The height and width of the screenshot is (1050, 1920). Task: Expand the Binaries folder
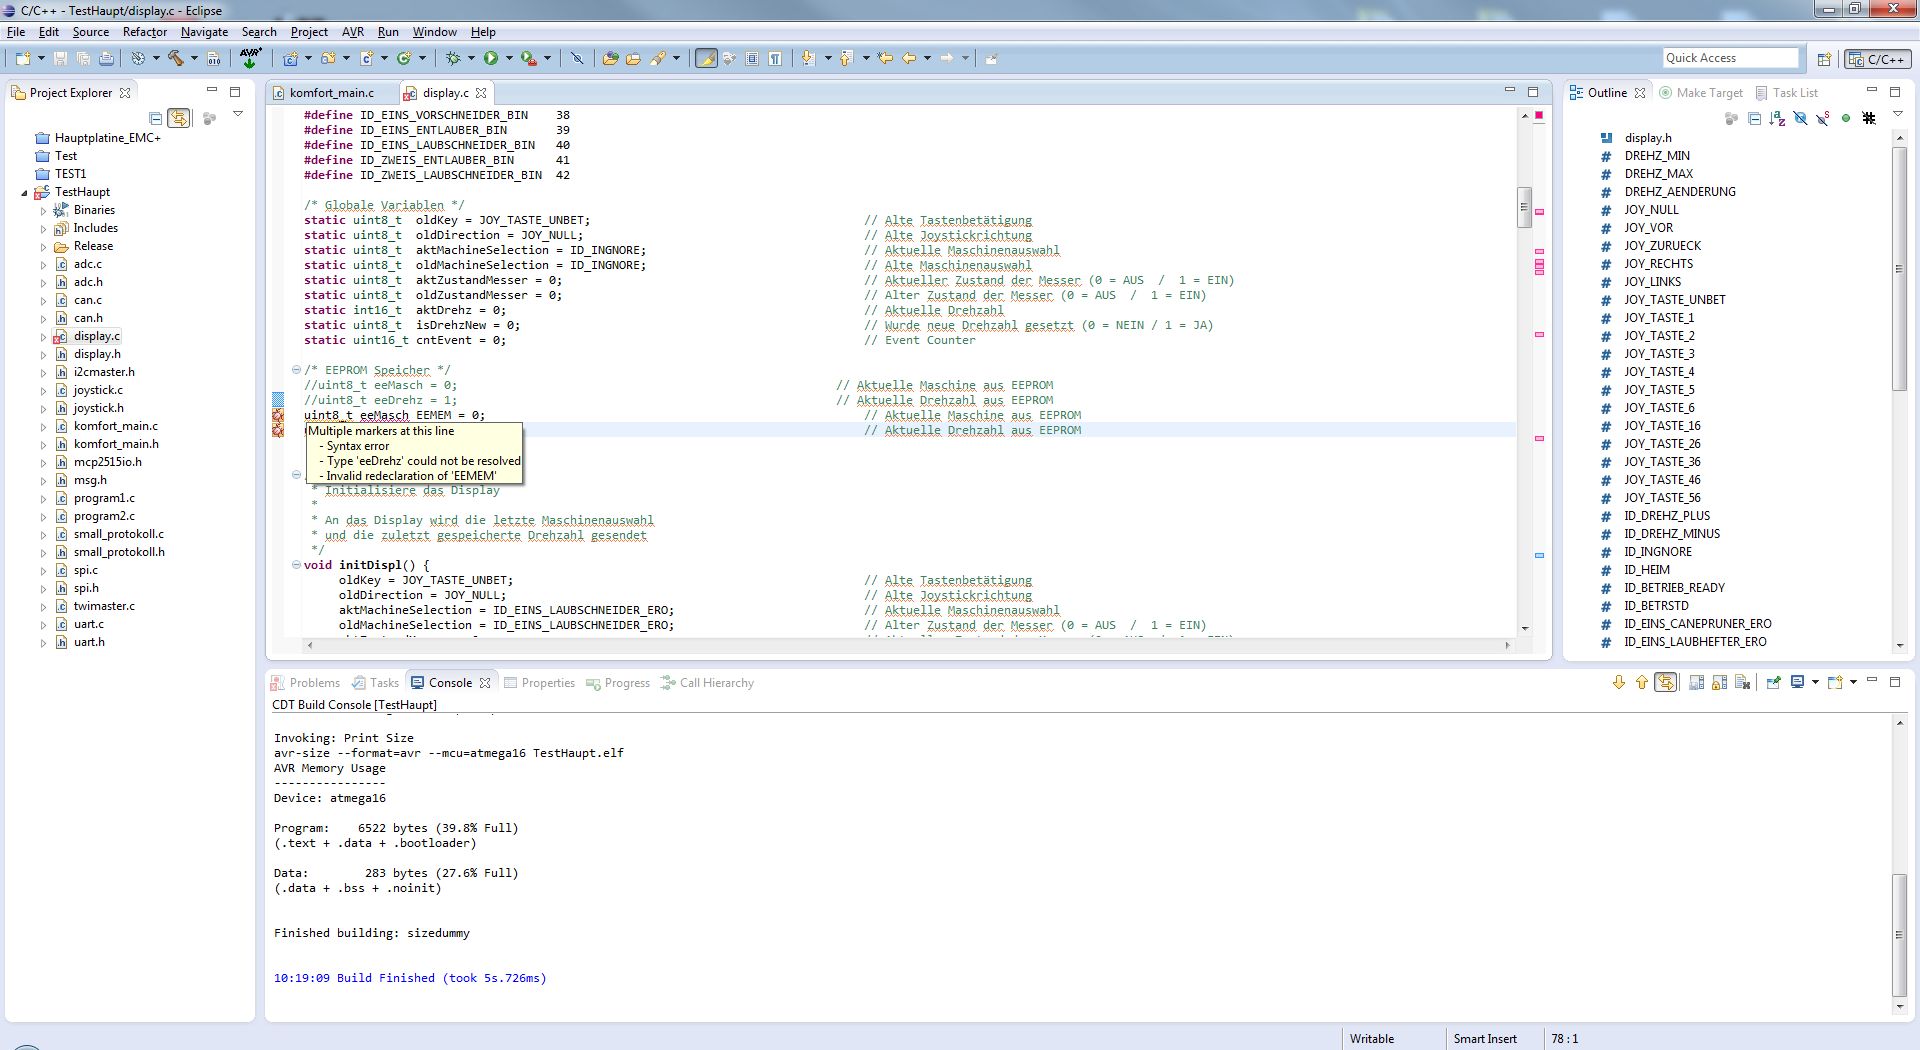coord(43,211)
